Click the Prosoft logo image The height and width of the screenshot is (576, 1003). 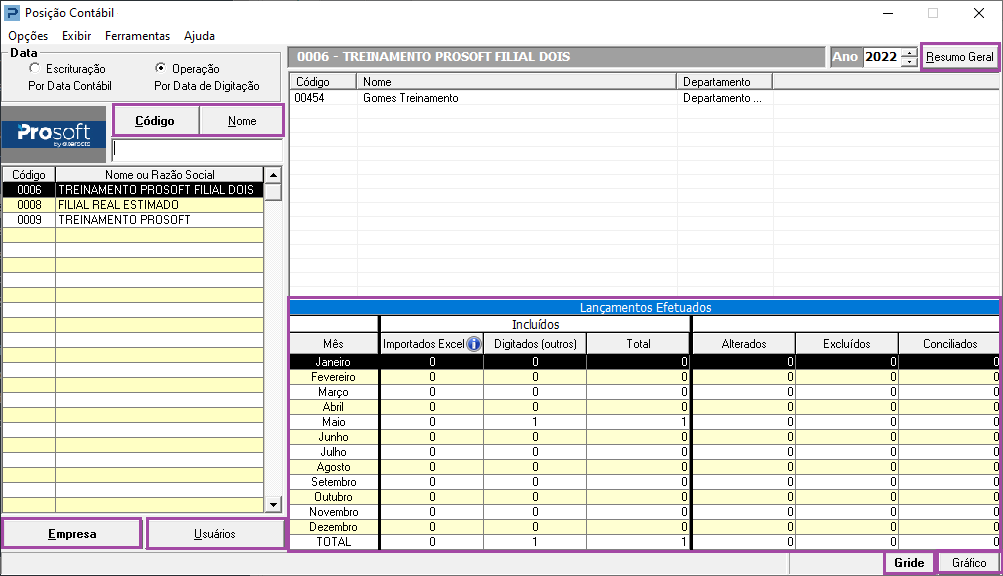(54, 134)
